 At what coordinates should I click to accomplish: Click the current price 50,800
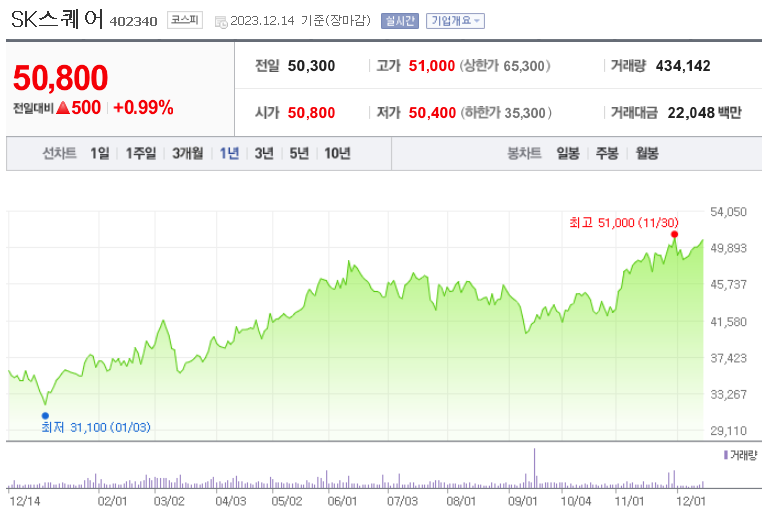[x=61, y=78]
